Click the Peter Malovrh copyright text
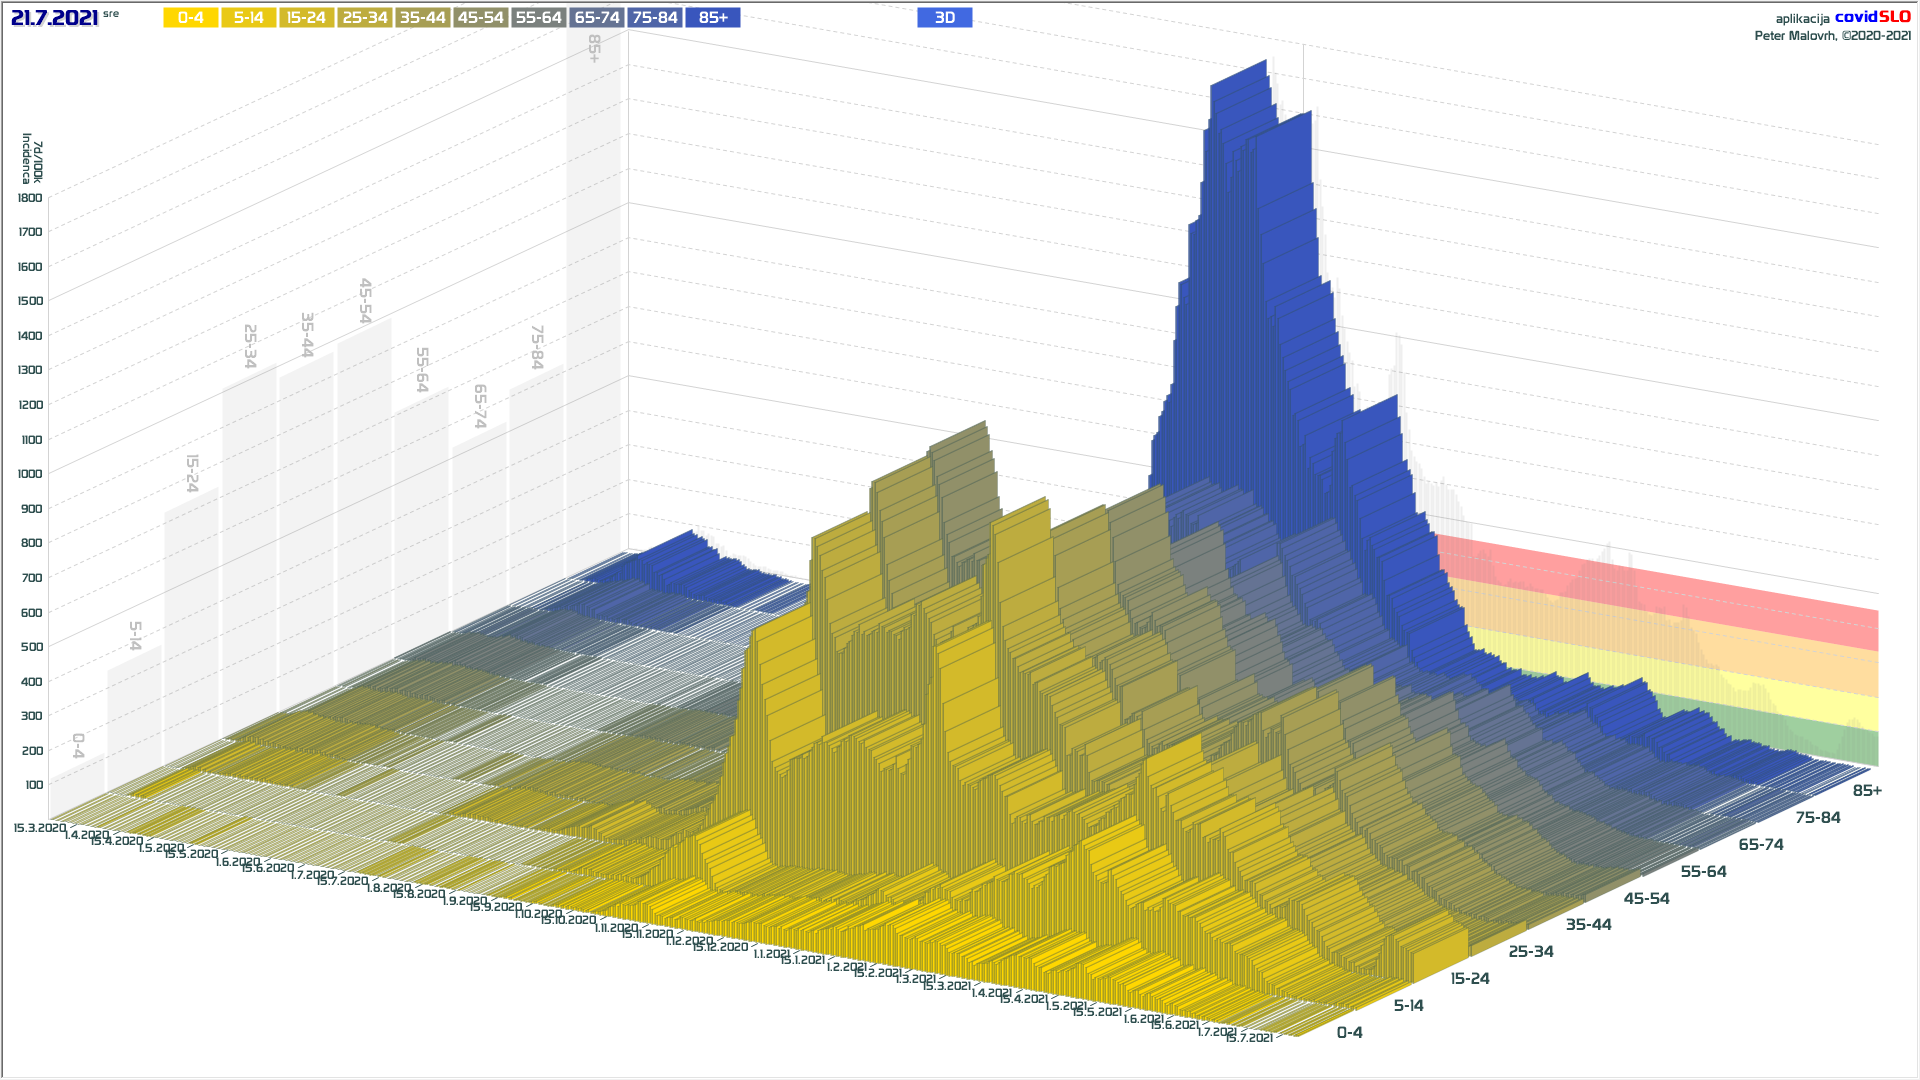This screenshot has height=1080, width=1920. (1832, 36)
